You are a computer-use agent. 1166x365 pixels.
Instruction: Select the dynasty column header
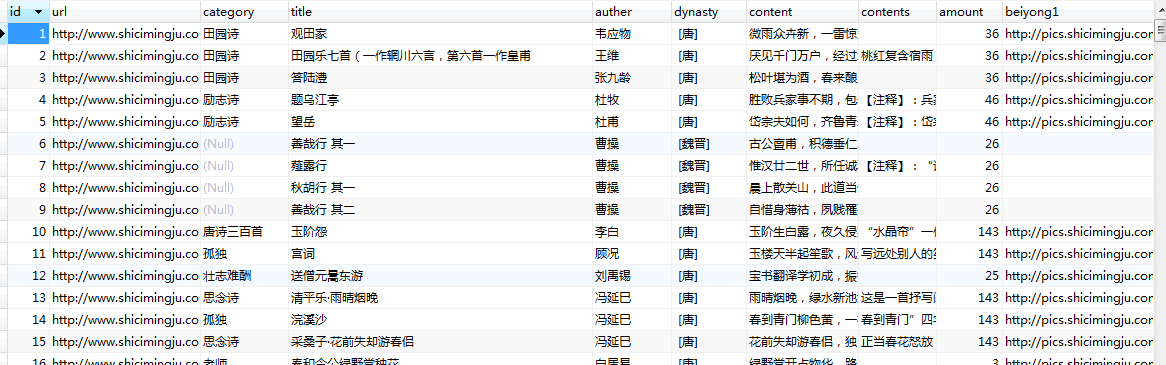[709, 12]
